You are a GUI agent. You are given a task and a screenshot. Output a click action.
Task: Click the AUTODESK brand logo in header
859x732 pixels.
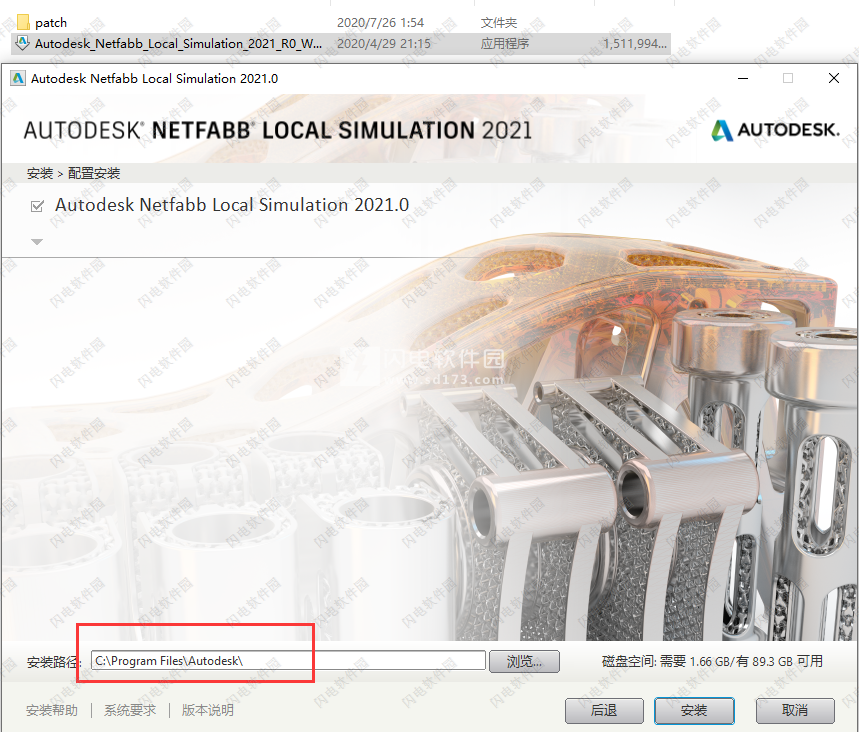click(775, 130)
